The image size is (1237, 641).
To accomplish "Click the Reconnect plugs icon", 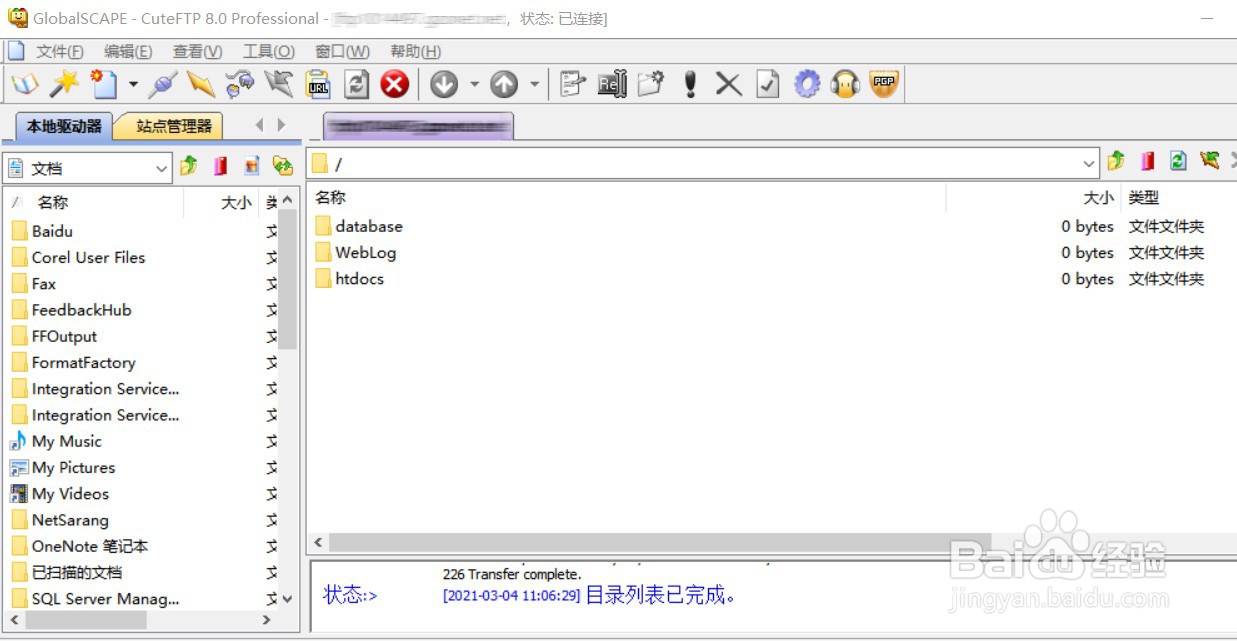I will click(x=240, y=84).
